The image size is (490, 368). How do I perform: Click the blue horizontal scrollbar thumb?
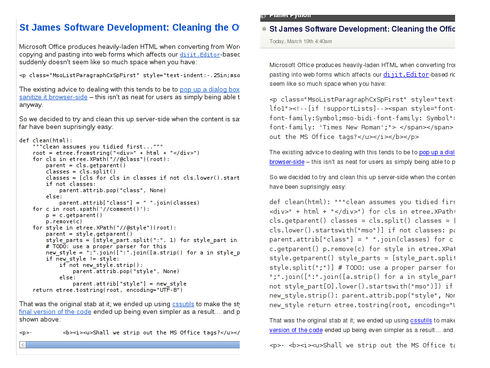tap(133, 345)
